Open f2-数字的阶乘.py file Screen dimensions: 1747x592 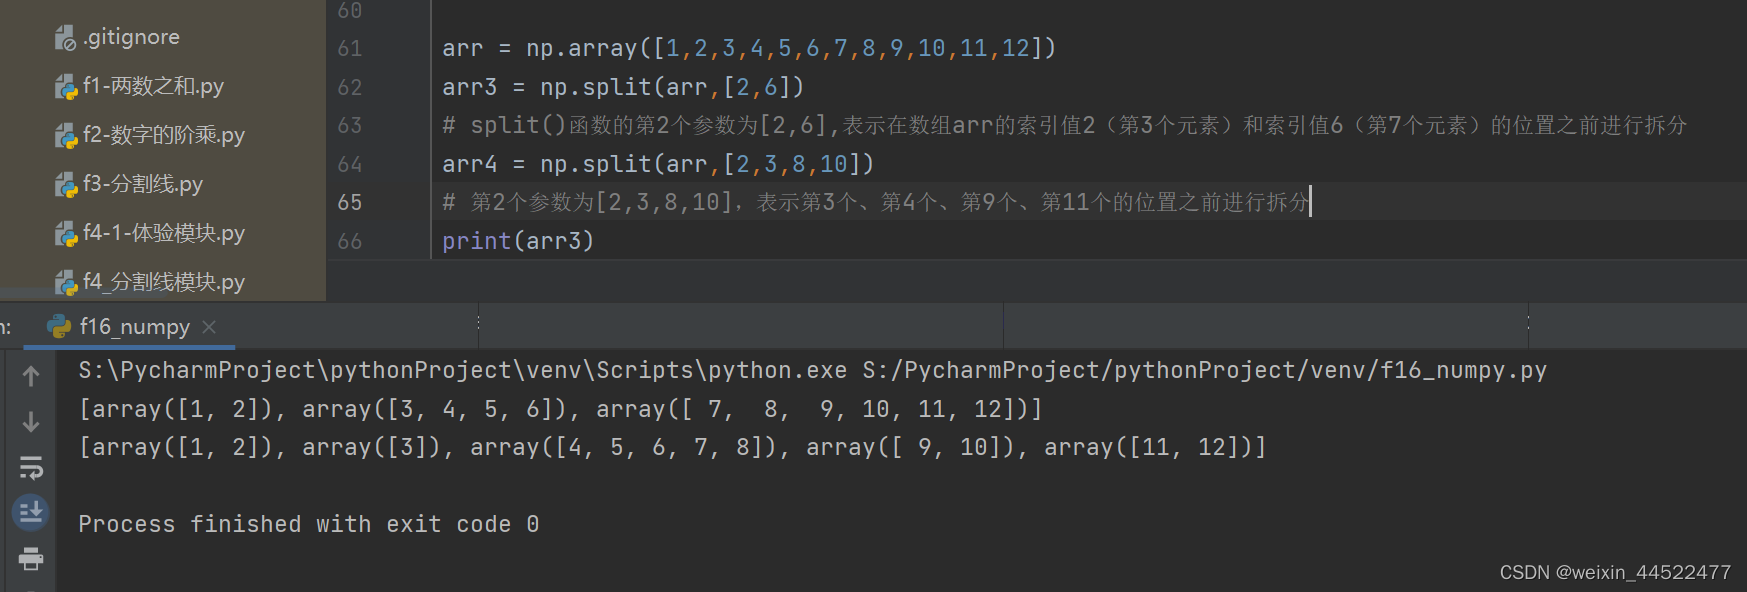pos(164,135)
